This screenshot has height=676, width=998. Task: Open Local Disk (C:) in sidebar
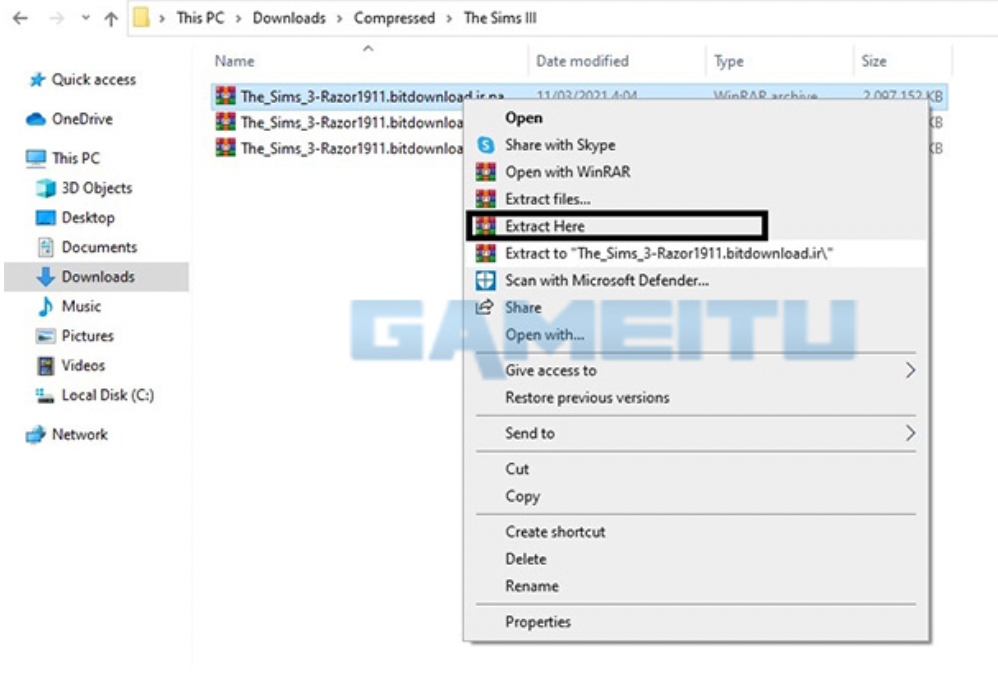[108, 395]
